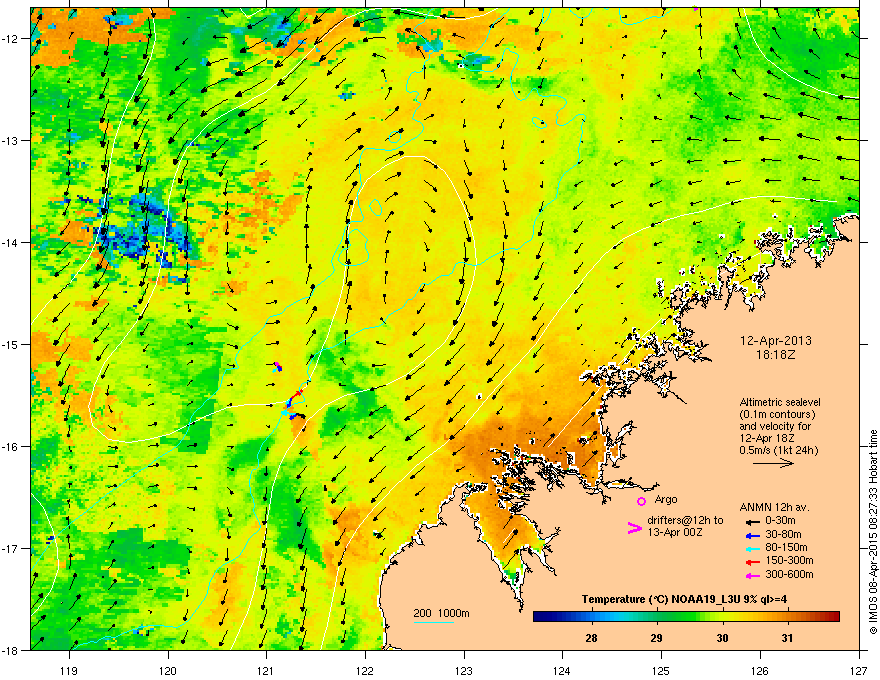Click the Temperature NOAA19_L3U colorbar title
Image resolution: width=880 pixels, height=680 pixels.
click(x=684, y=599)
